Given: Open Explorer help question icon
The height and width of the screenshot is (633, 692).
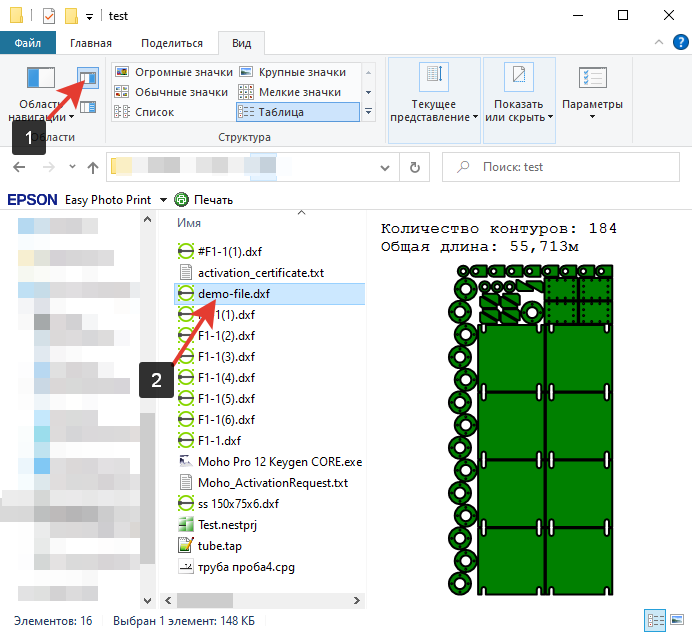Looking at the screenshot, I should tap(680, 42).
